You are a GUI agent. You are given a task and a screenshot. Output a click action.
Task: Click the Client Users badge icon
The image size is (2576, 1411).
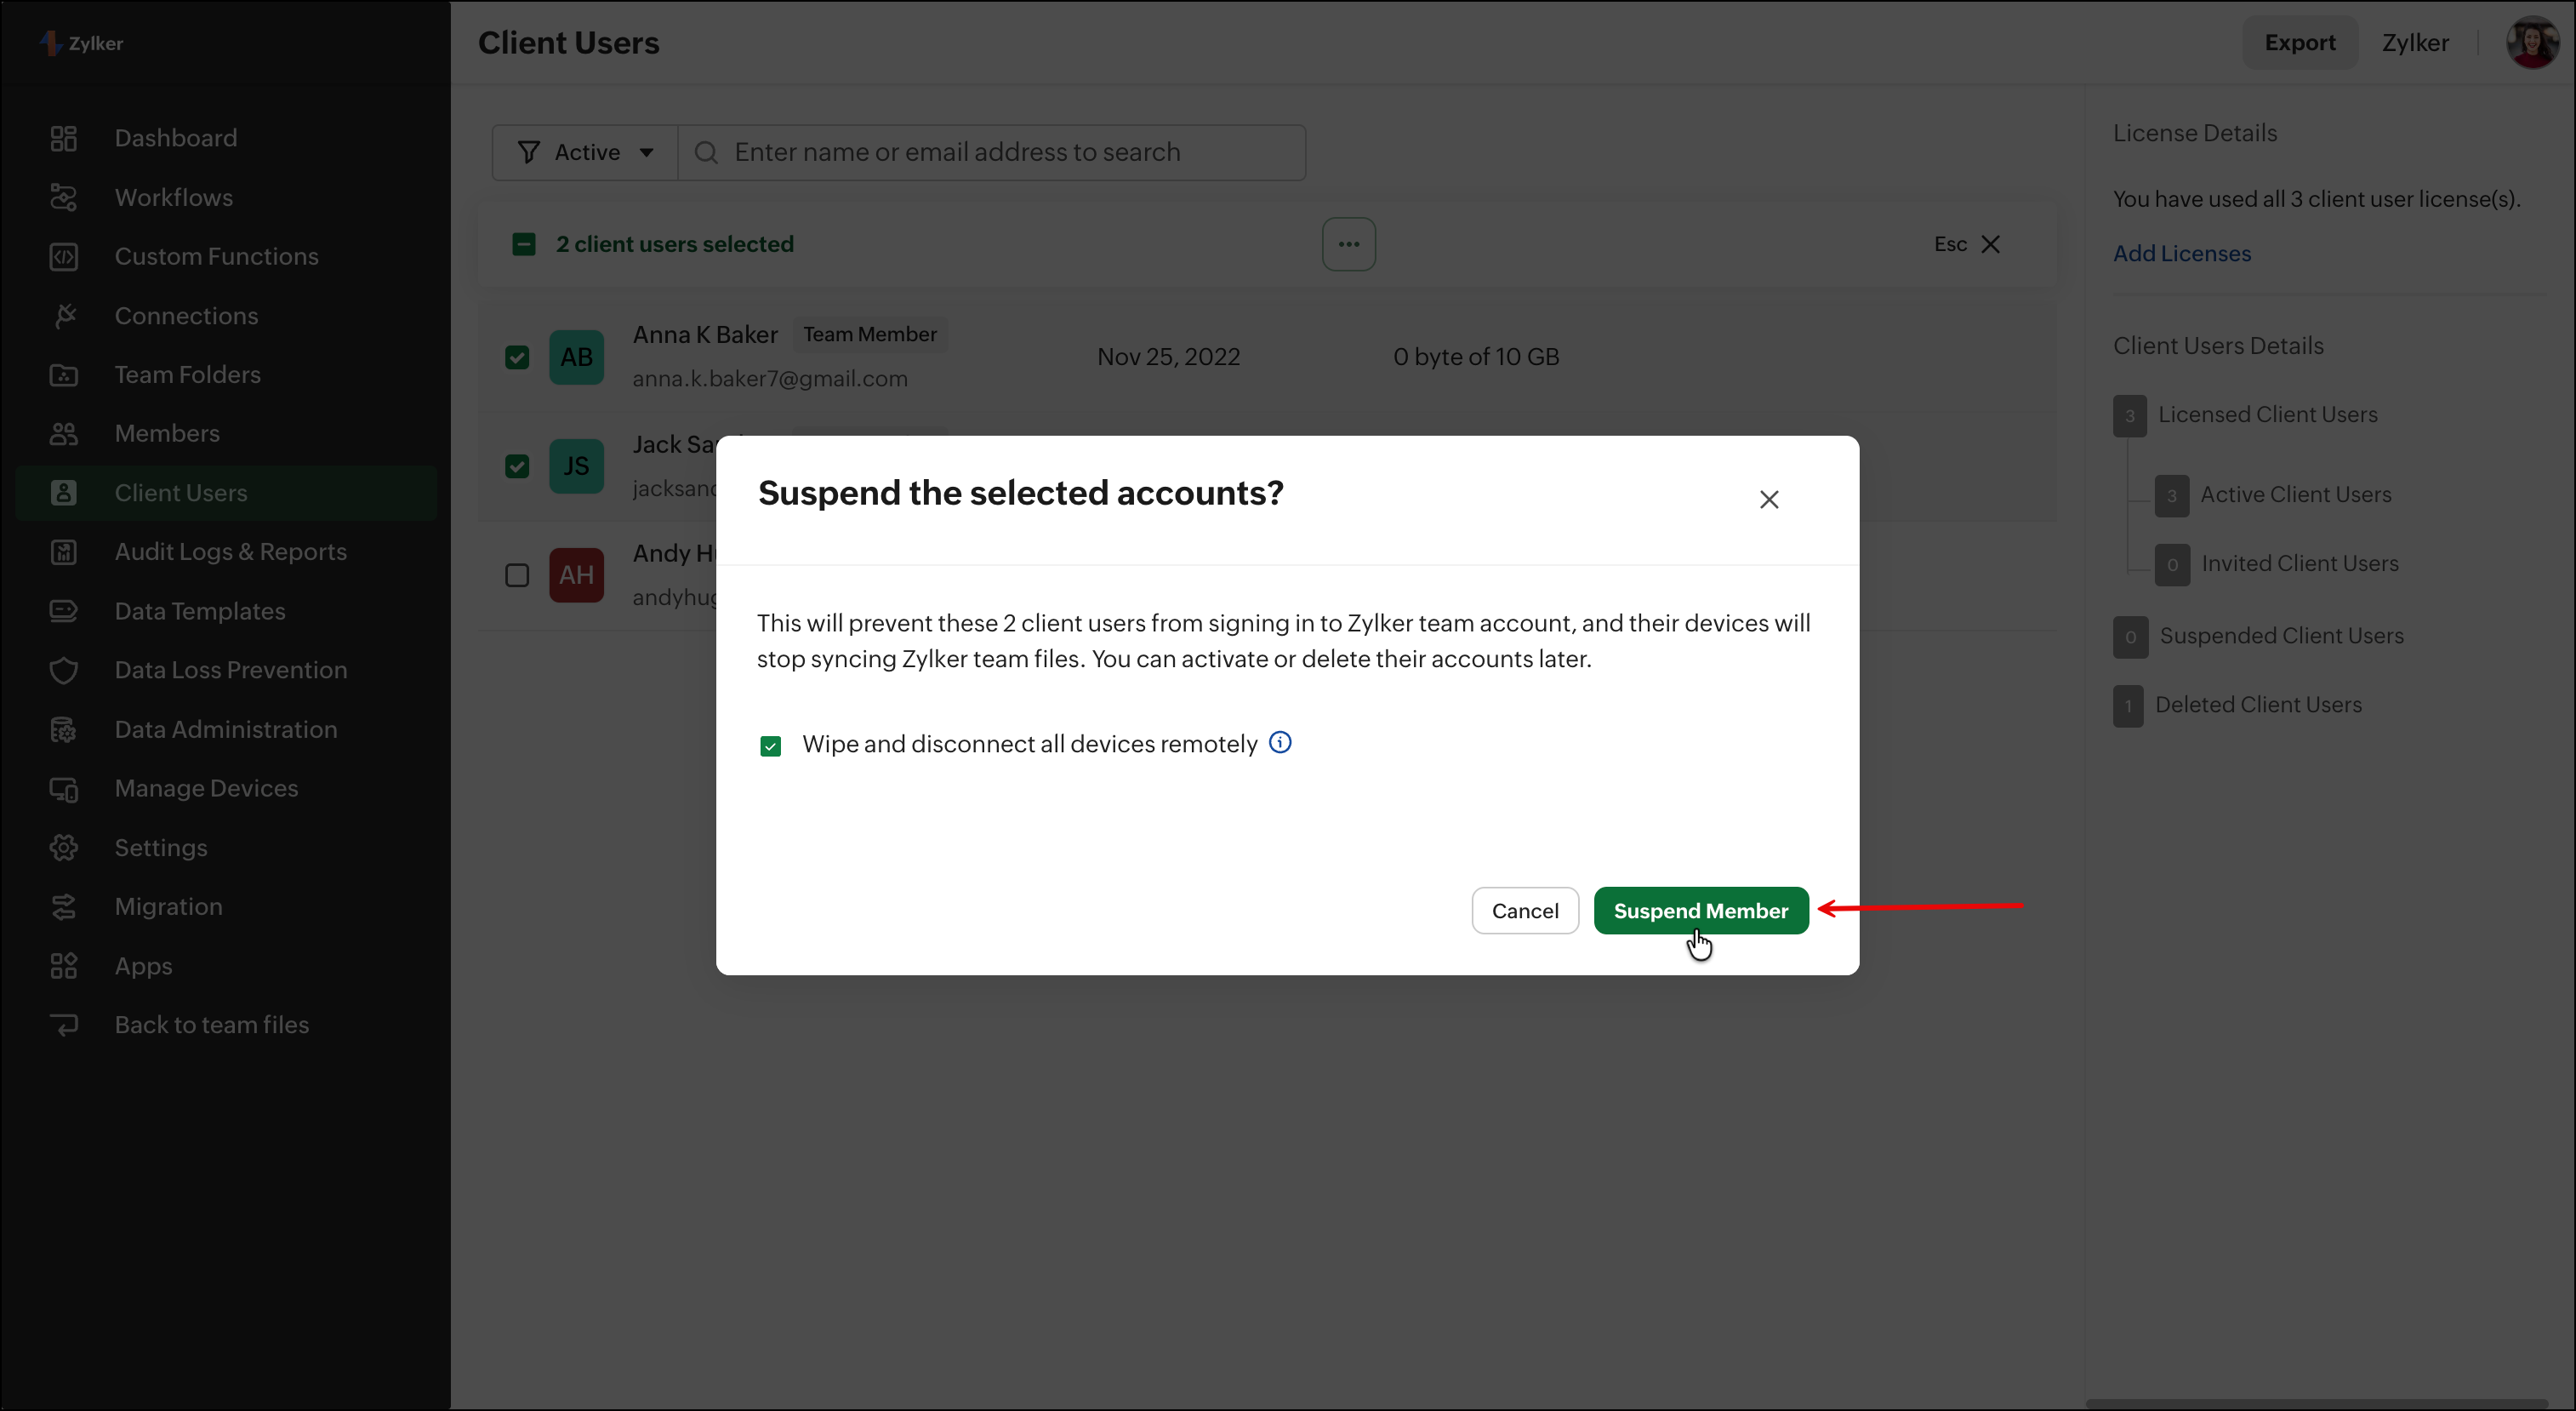coord(64,493)
